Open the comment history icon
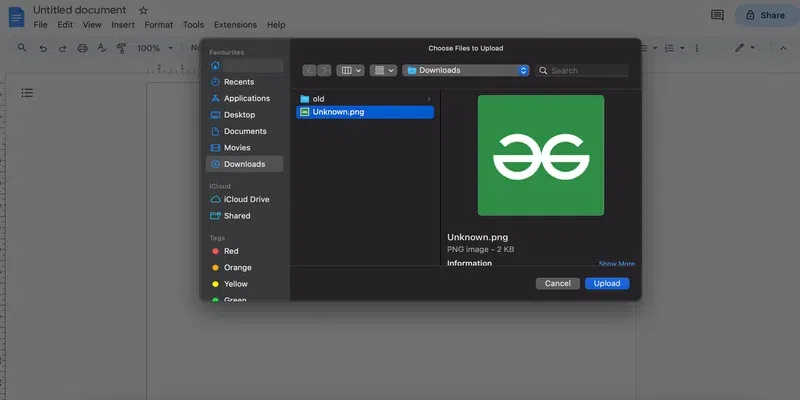 point(717,15)
